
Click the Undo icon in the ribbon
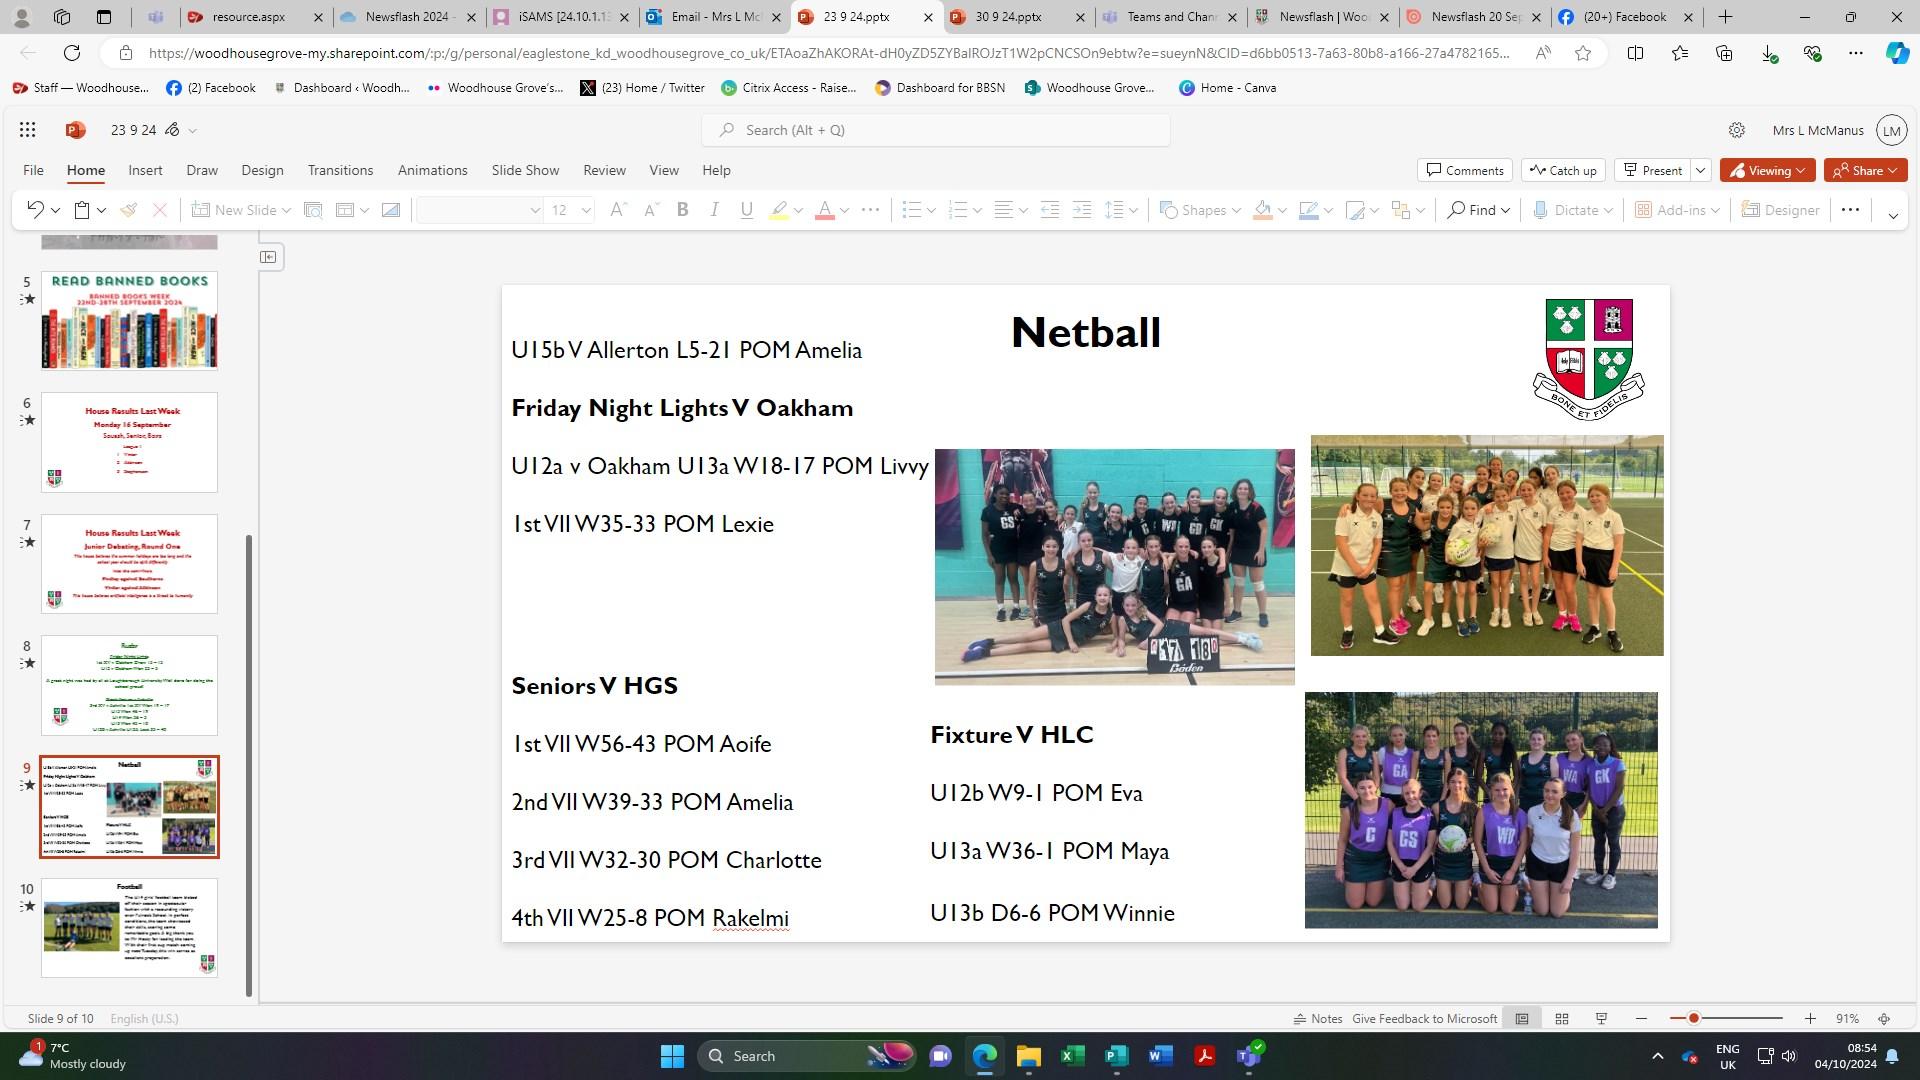(x=35, y=210)
